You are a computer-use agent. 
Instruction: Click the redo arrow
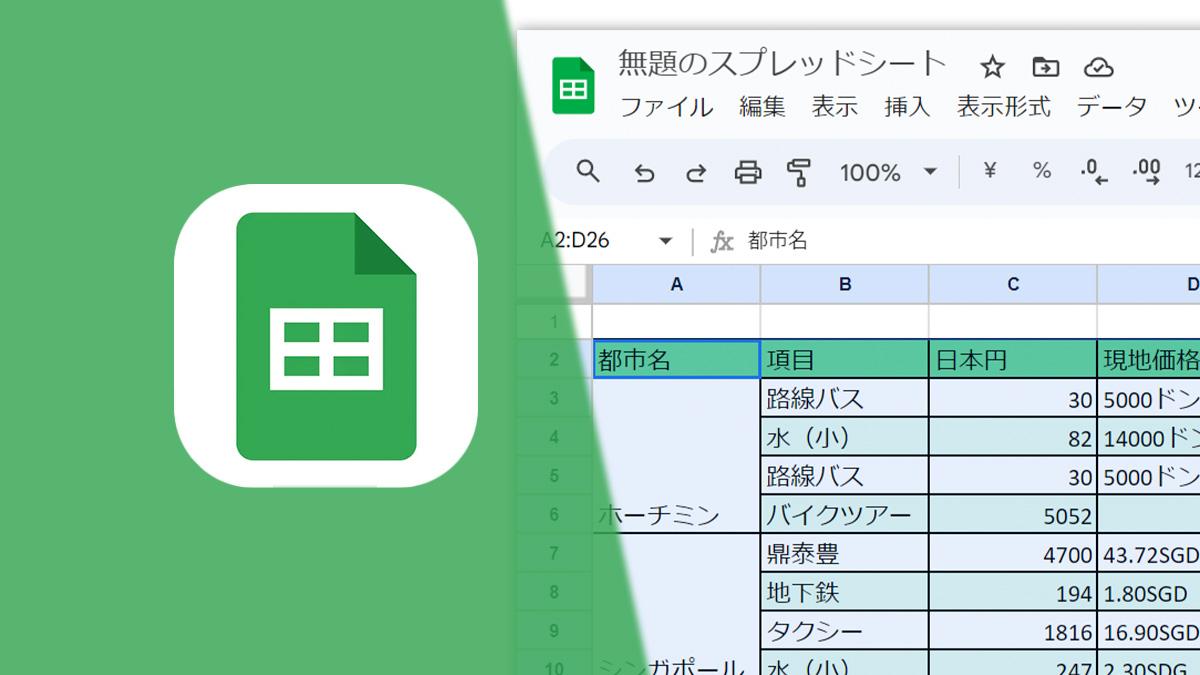click(696, 173)
